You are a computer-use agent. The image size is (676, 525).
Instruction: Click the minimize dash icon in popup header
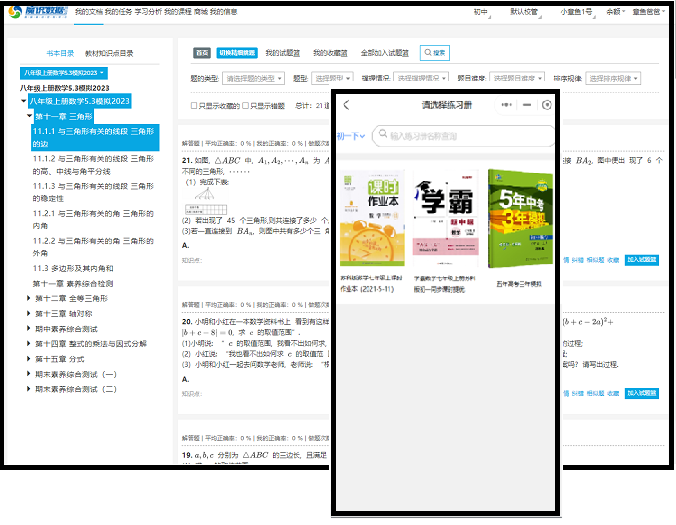point(527,105)
